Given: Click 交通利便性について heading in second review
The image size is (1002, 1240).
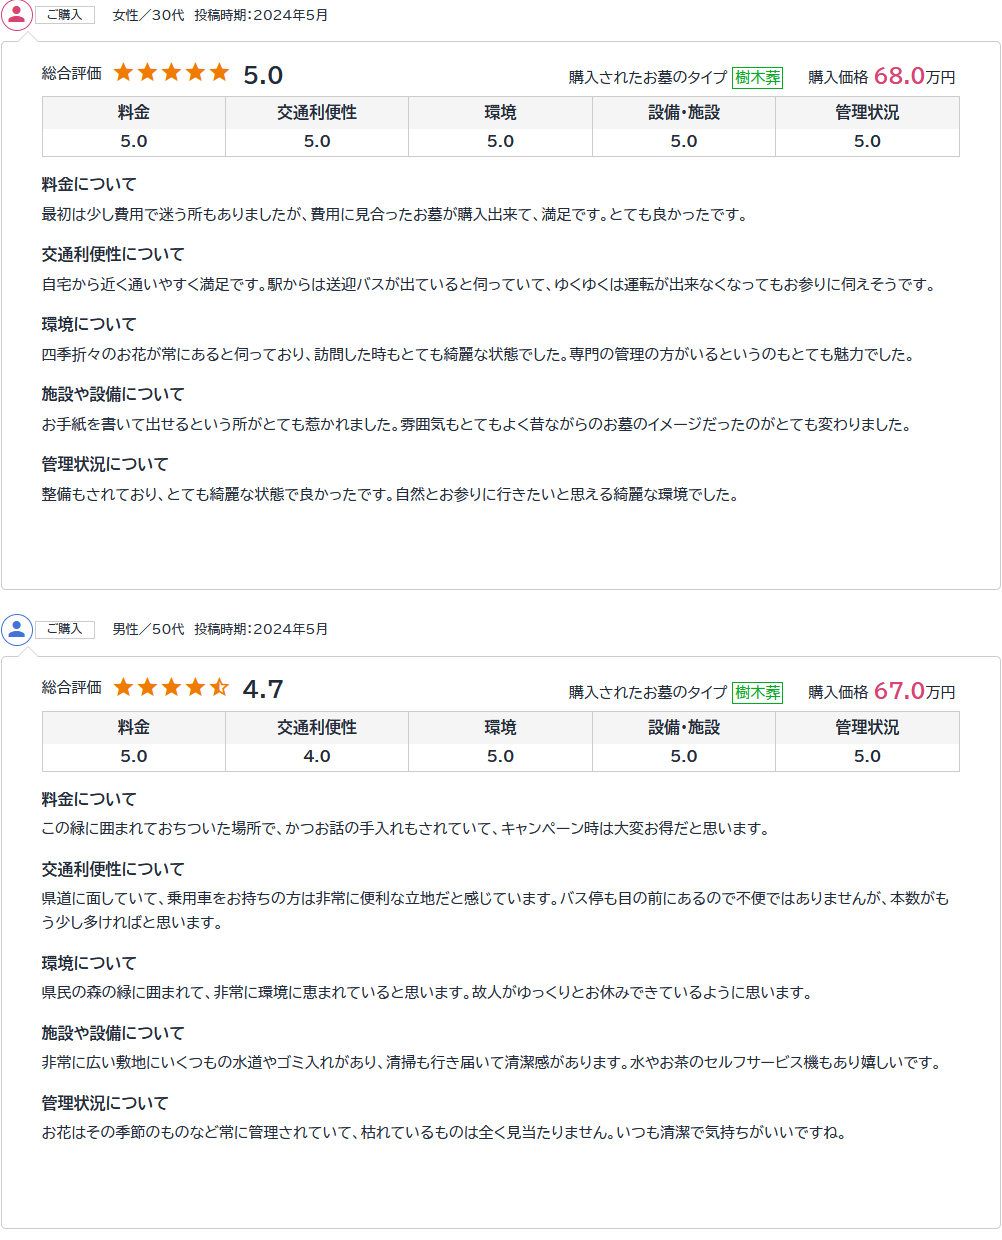Looking at the screenshot, I should [x=113, y=870].
